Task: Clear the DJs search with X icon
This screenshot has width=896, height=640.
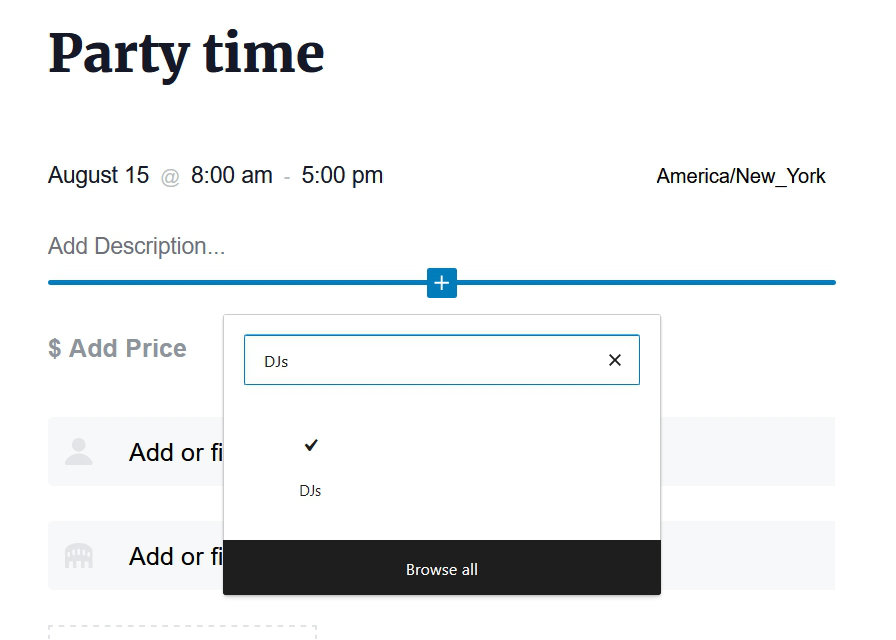Action: 615,360
